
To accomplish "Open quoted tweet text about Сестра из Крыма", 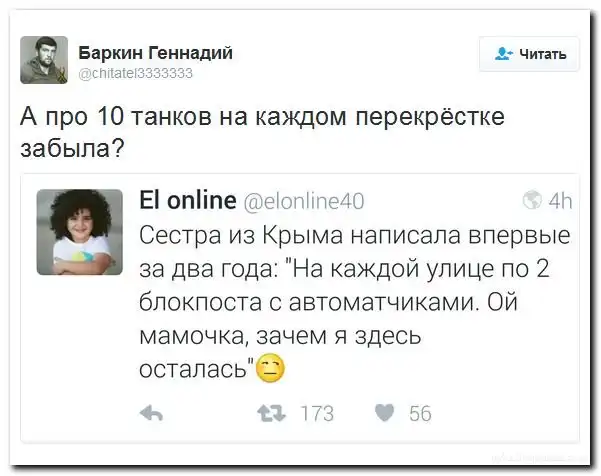I will [353, 301].
